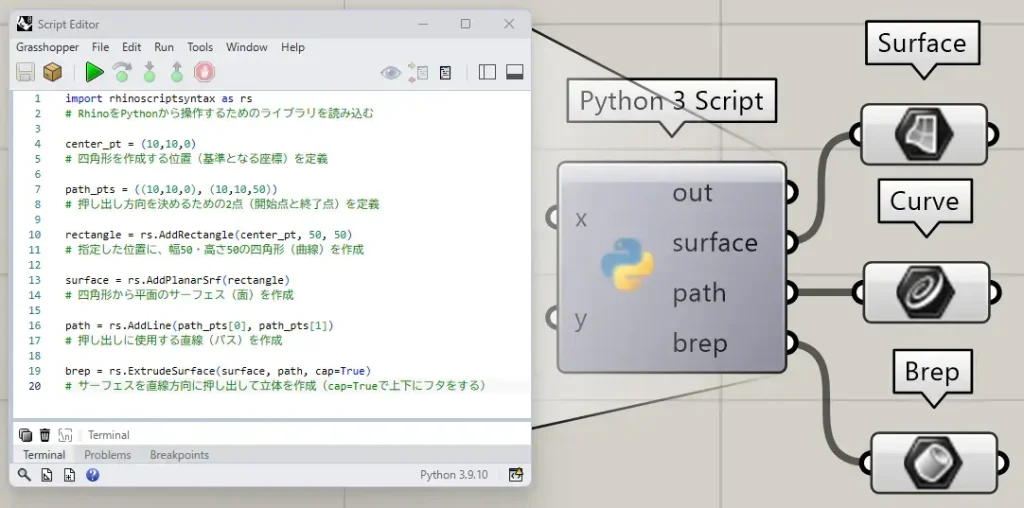Click the package box icon in toolbar
The width and height of the screenshot is (1024, 508).
click(x=53, y=72)
